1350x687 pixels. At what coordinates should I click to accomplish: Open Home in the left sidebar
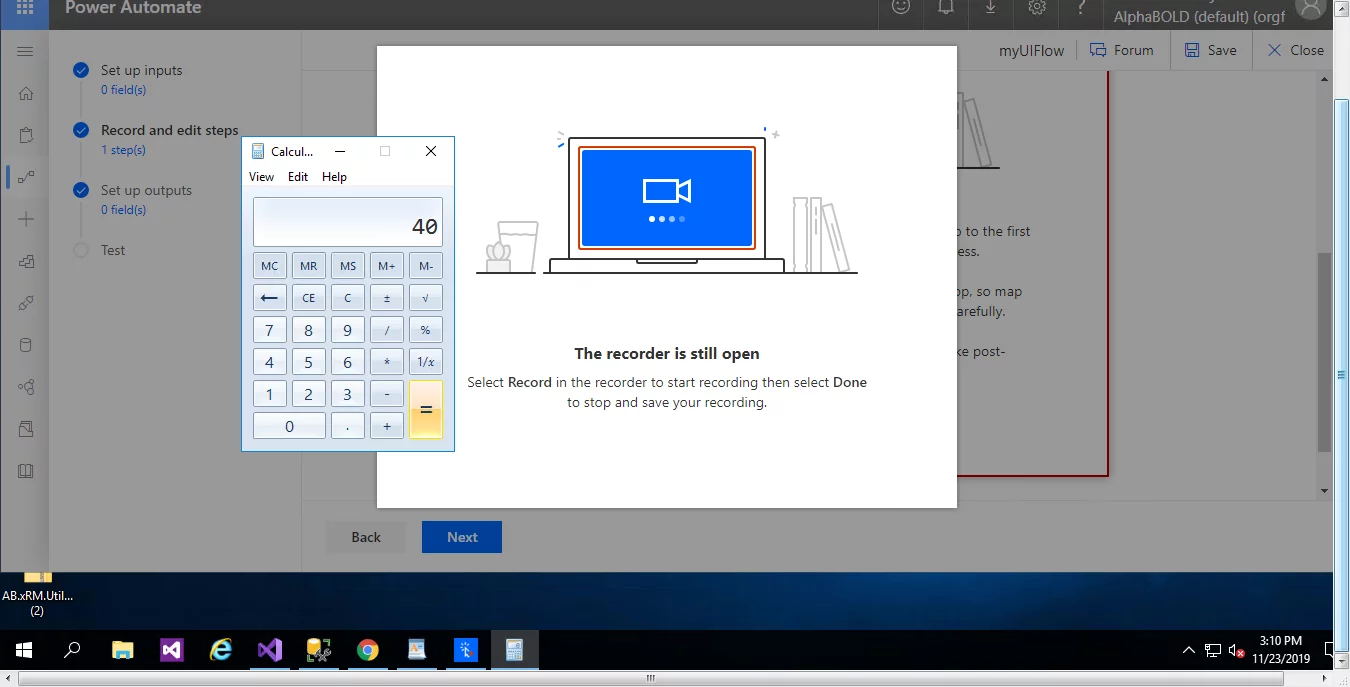click(x=26, y=94)
